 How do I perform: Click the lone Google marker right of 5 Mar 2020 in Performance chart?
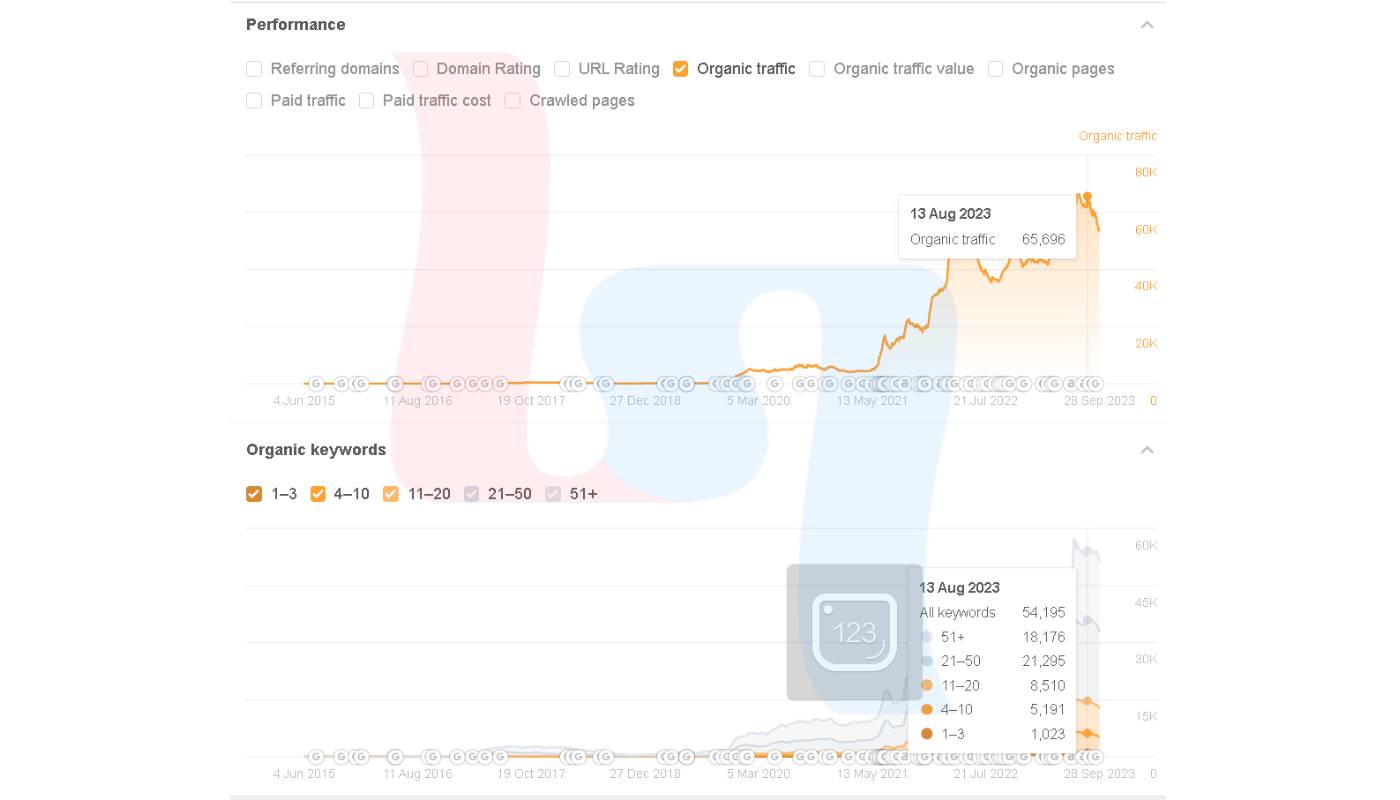pos(774,383)
